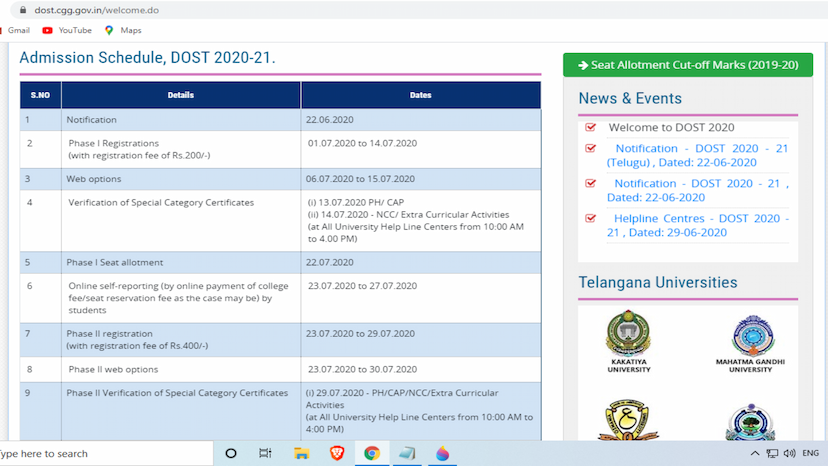Click the Windows taskbar search box
The image size is (828, 466).
[106, 454]
